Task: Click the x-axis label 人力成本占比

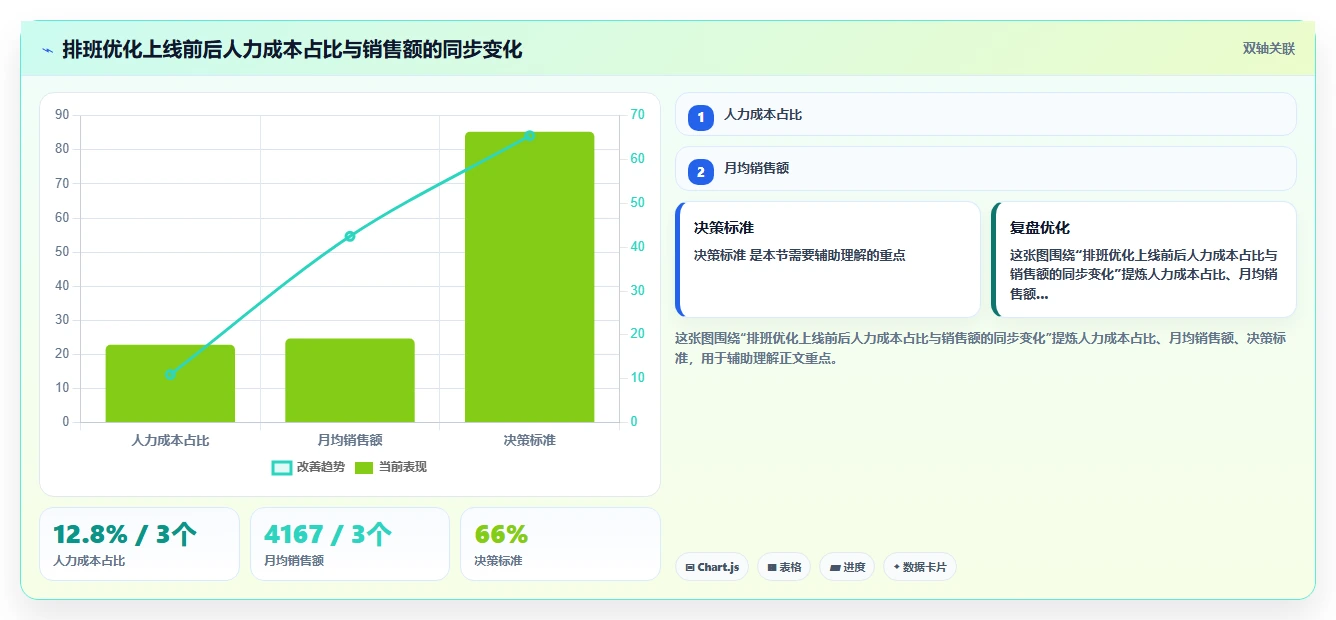Action: pos(170,440)
